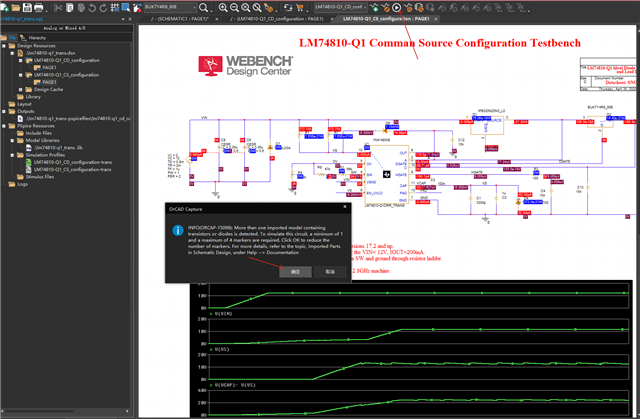Screen dimensions: 640x419
Task: Select the Include Files folder
Action: coord(38,133)
